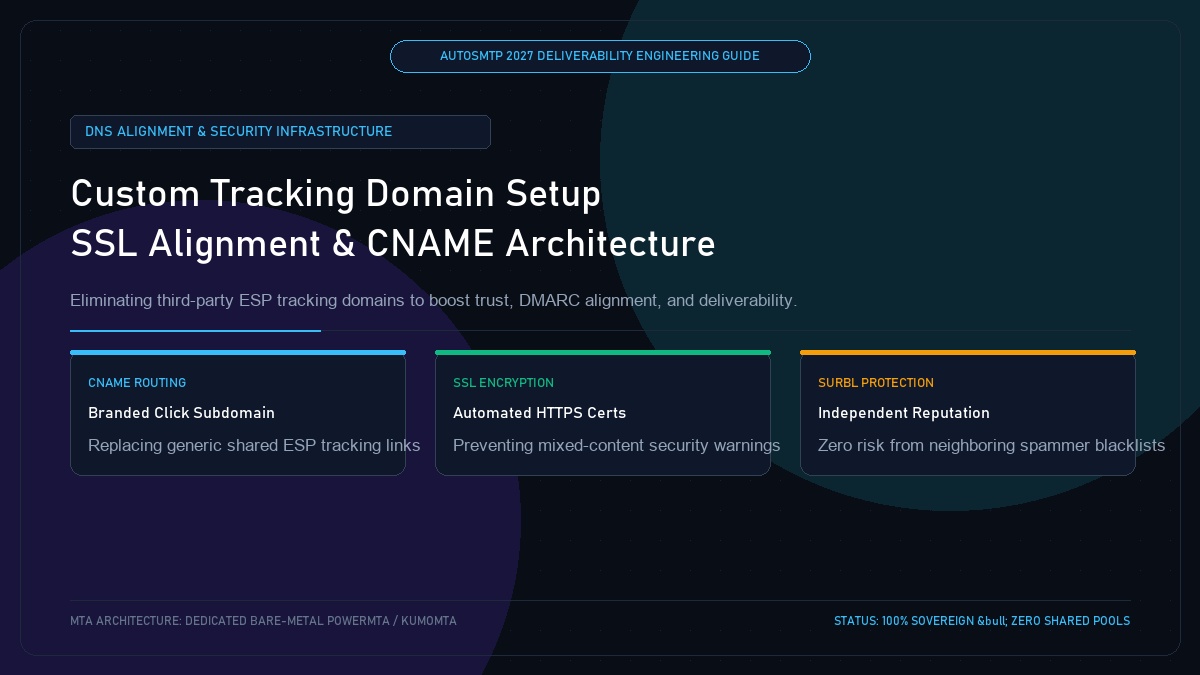Click the CNAME ROUTING label
1200x675 pixels.
point(137,383)
